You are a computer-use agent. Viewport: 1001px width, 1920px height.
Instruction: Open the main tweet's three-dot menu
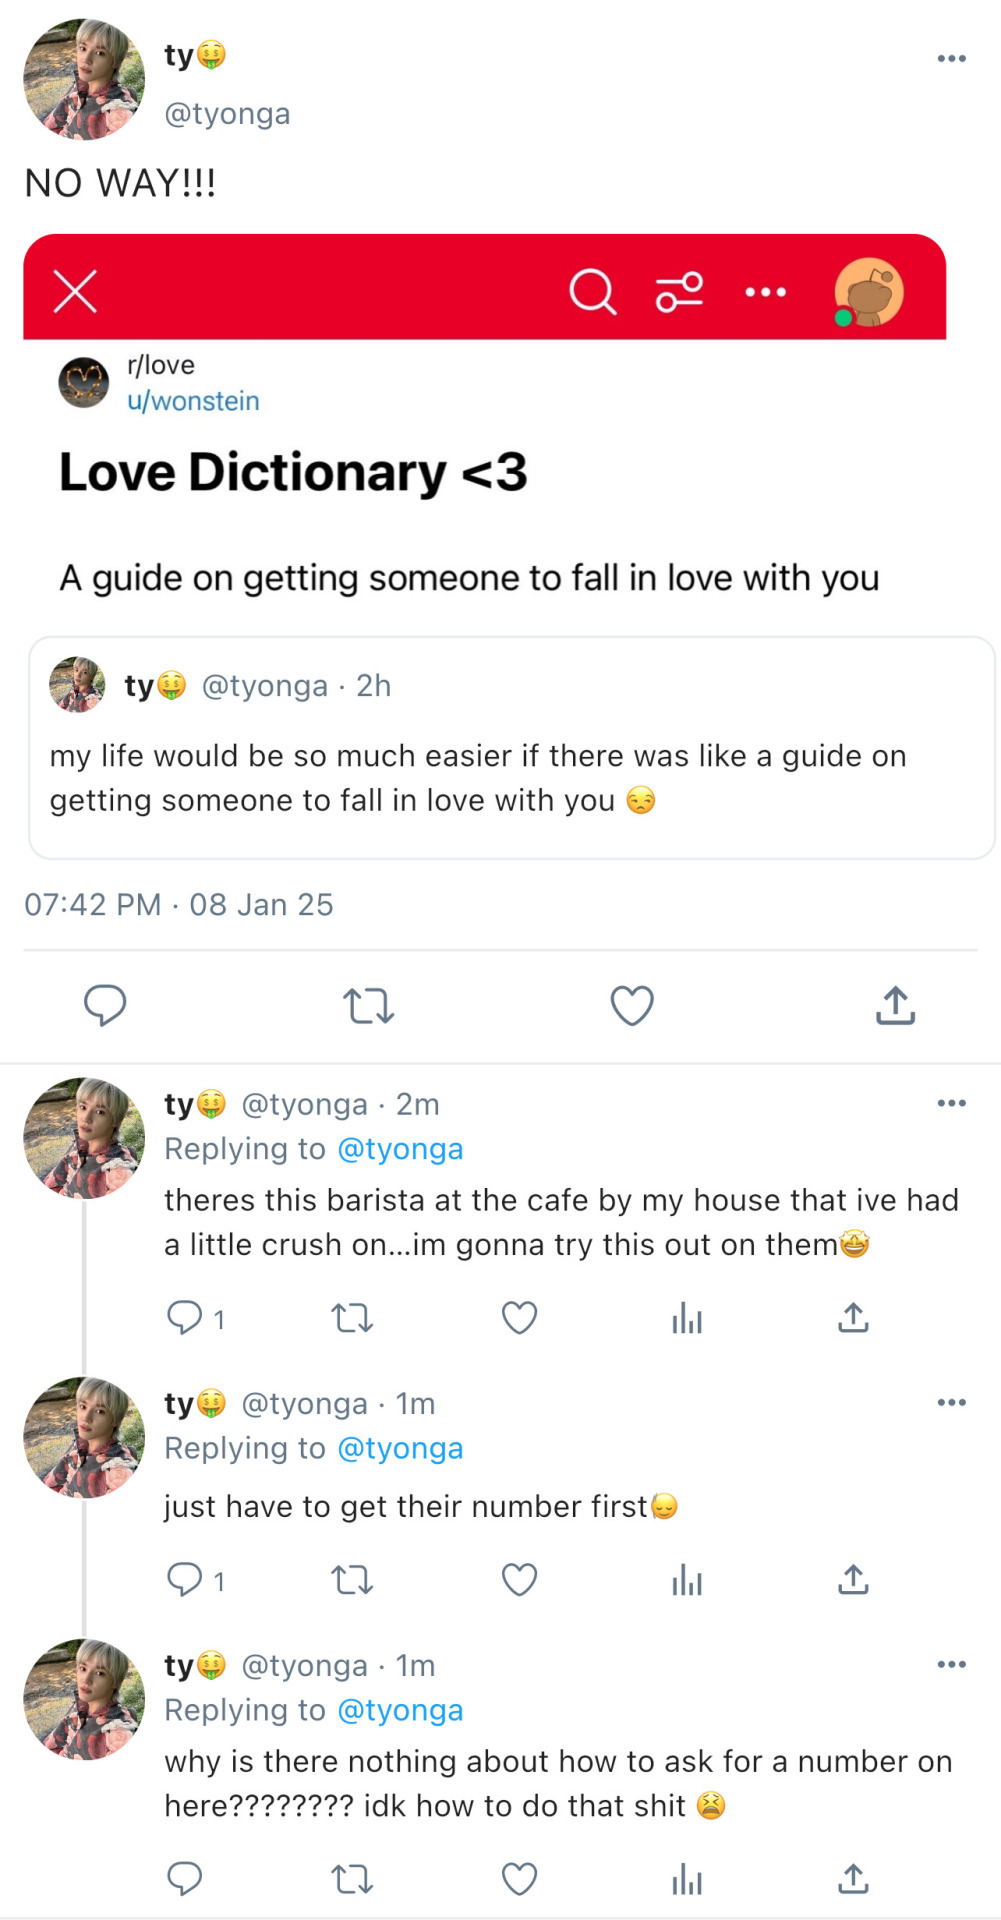click(951, 59)
